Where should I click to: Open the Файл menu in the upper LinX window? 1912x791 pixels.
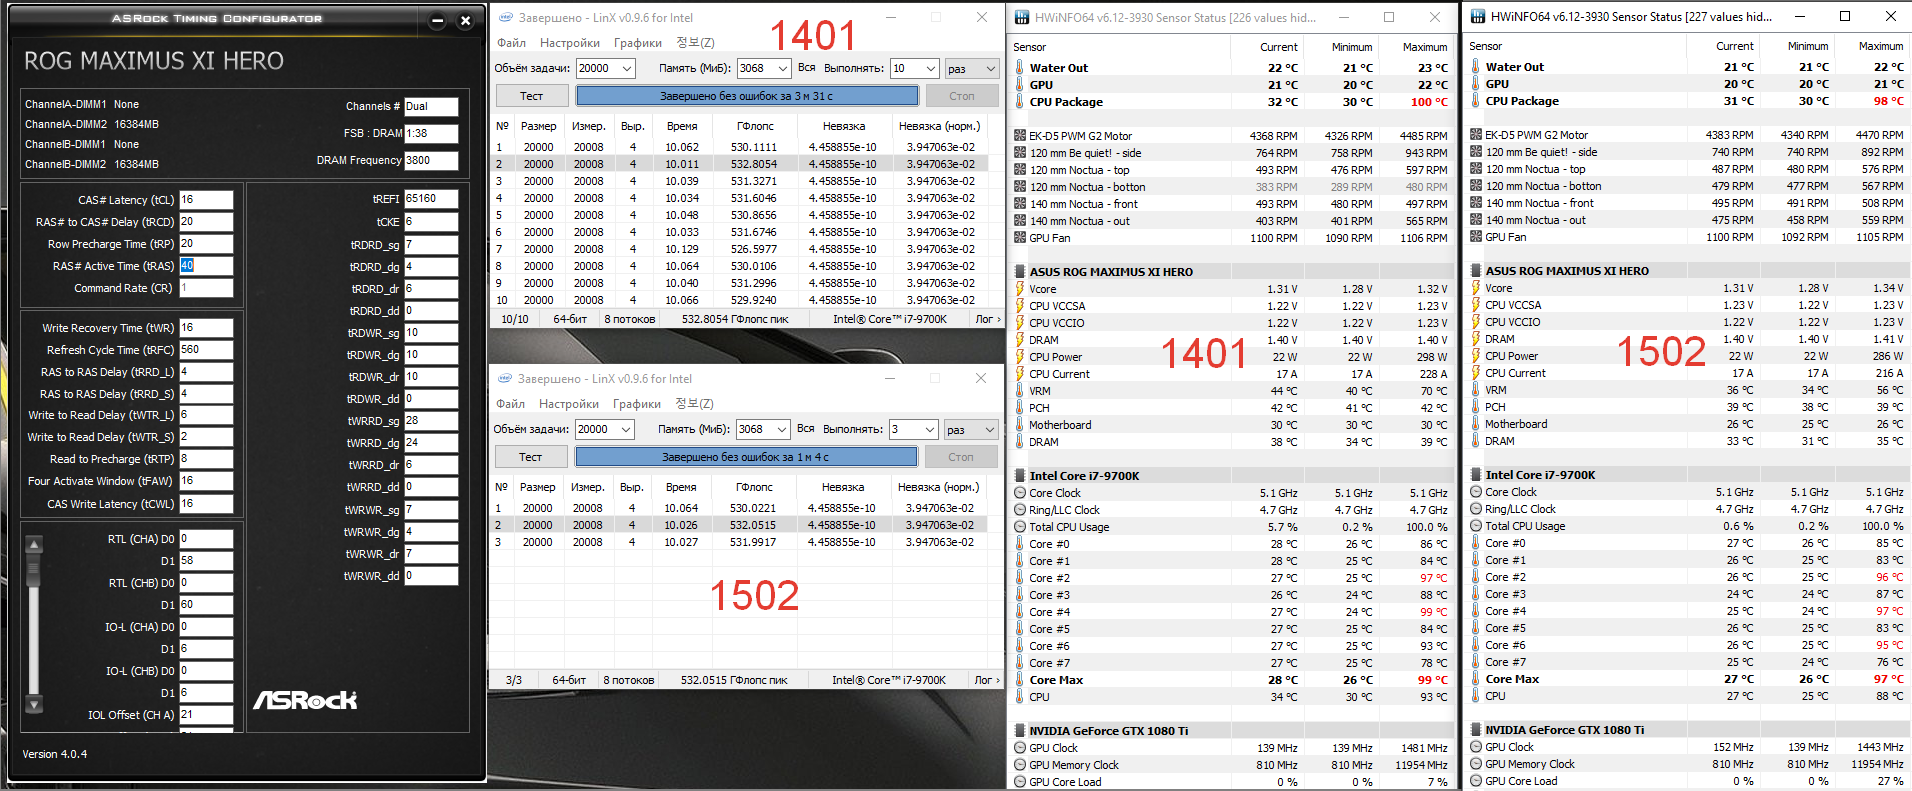click(511, 43)
